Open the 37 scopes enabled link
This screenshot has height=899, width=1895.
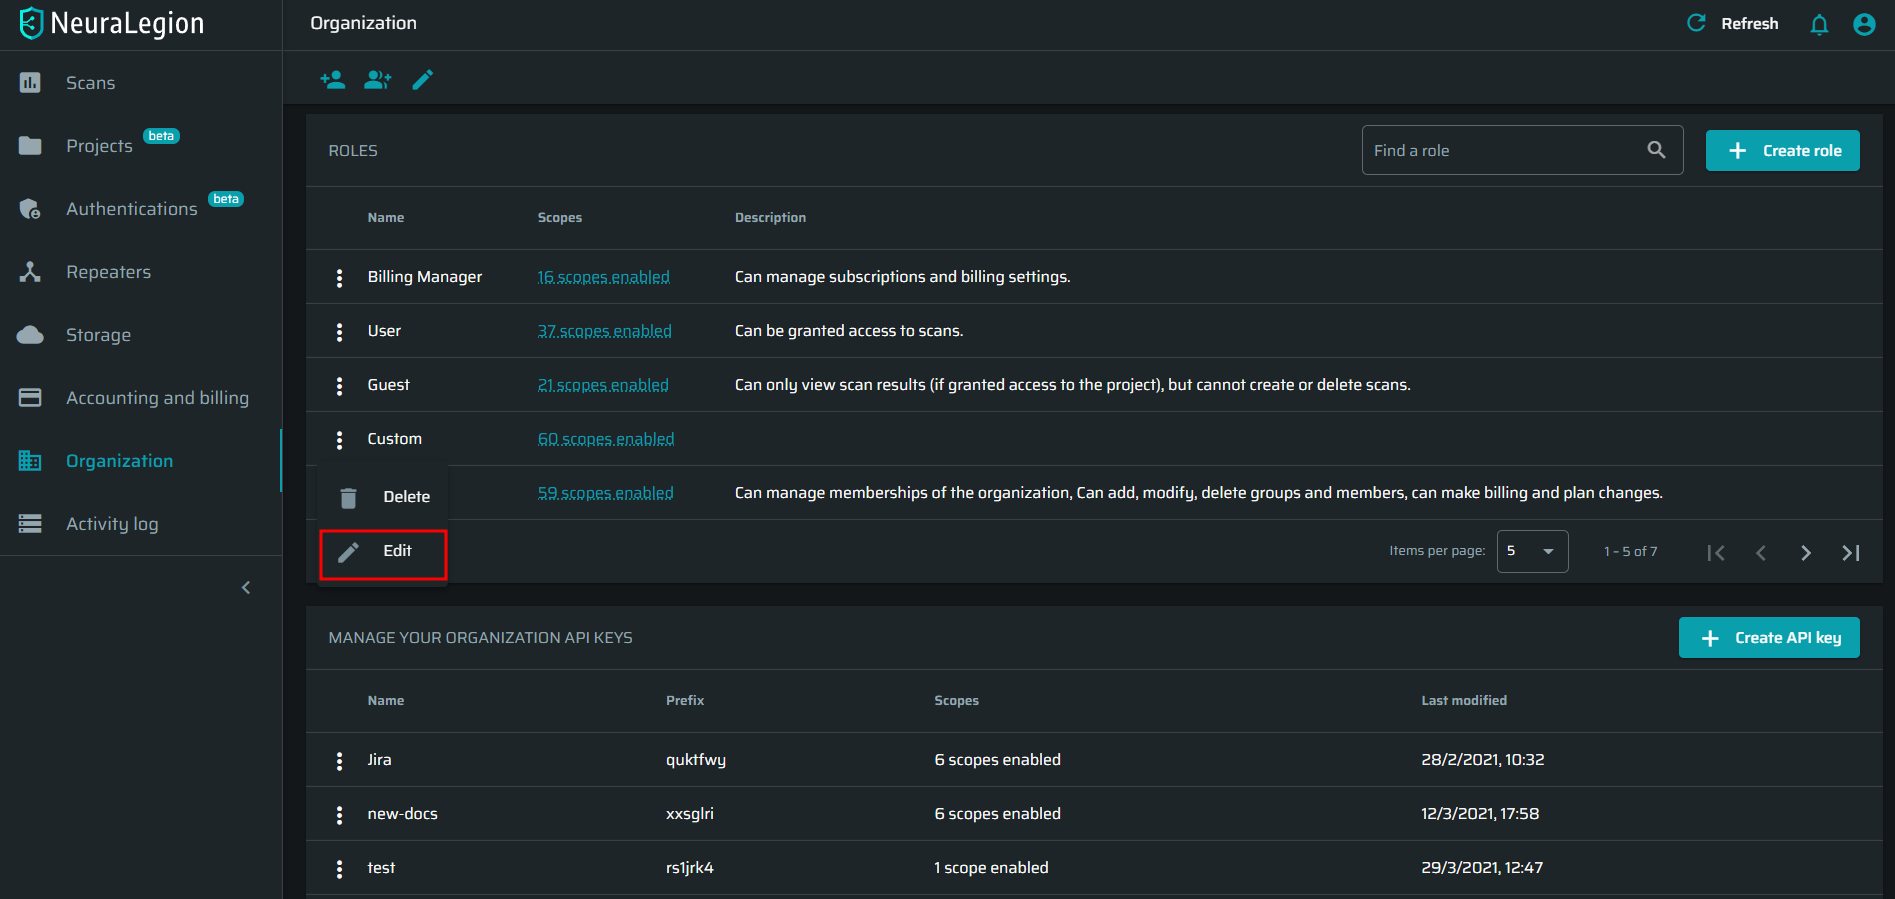tap(604, 331)
